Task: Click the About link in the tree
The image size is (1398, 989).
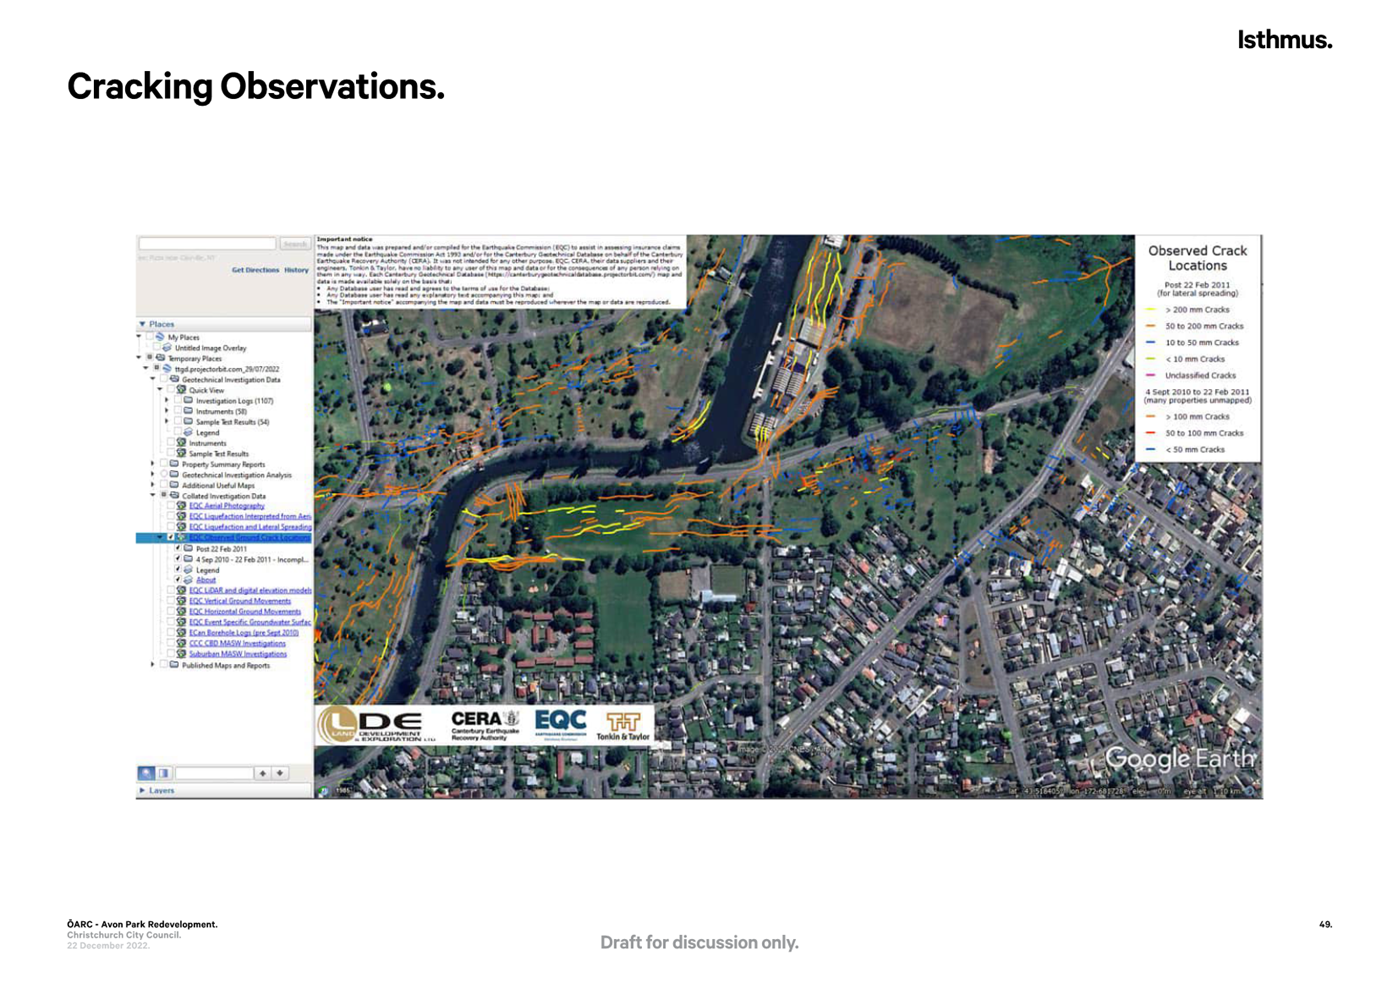Action: pos(206,580)
